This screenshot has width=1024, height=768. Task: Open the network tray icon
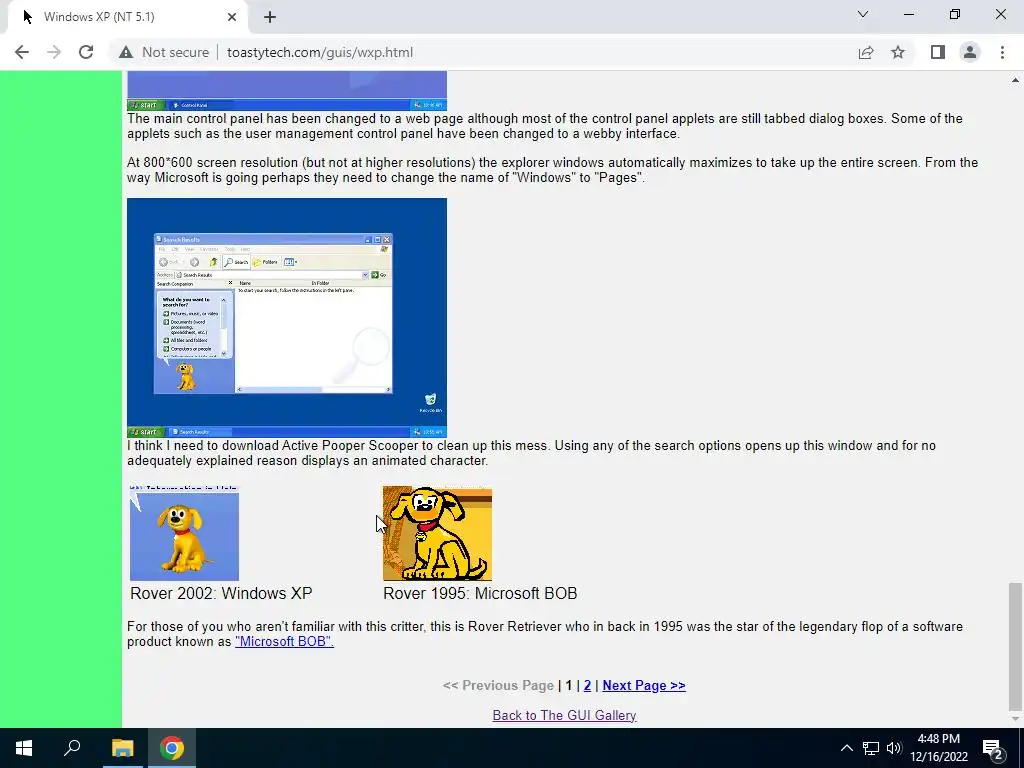pos(871,748)
